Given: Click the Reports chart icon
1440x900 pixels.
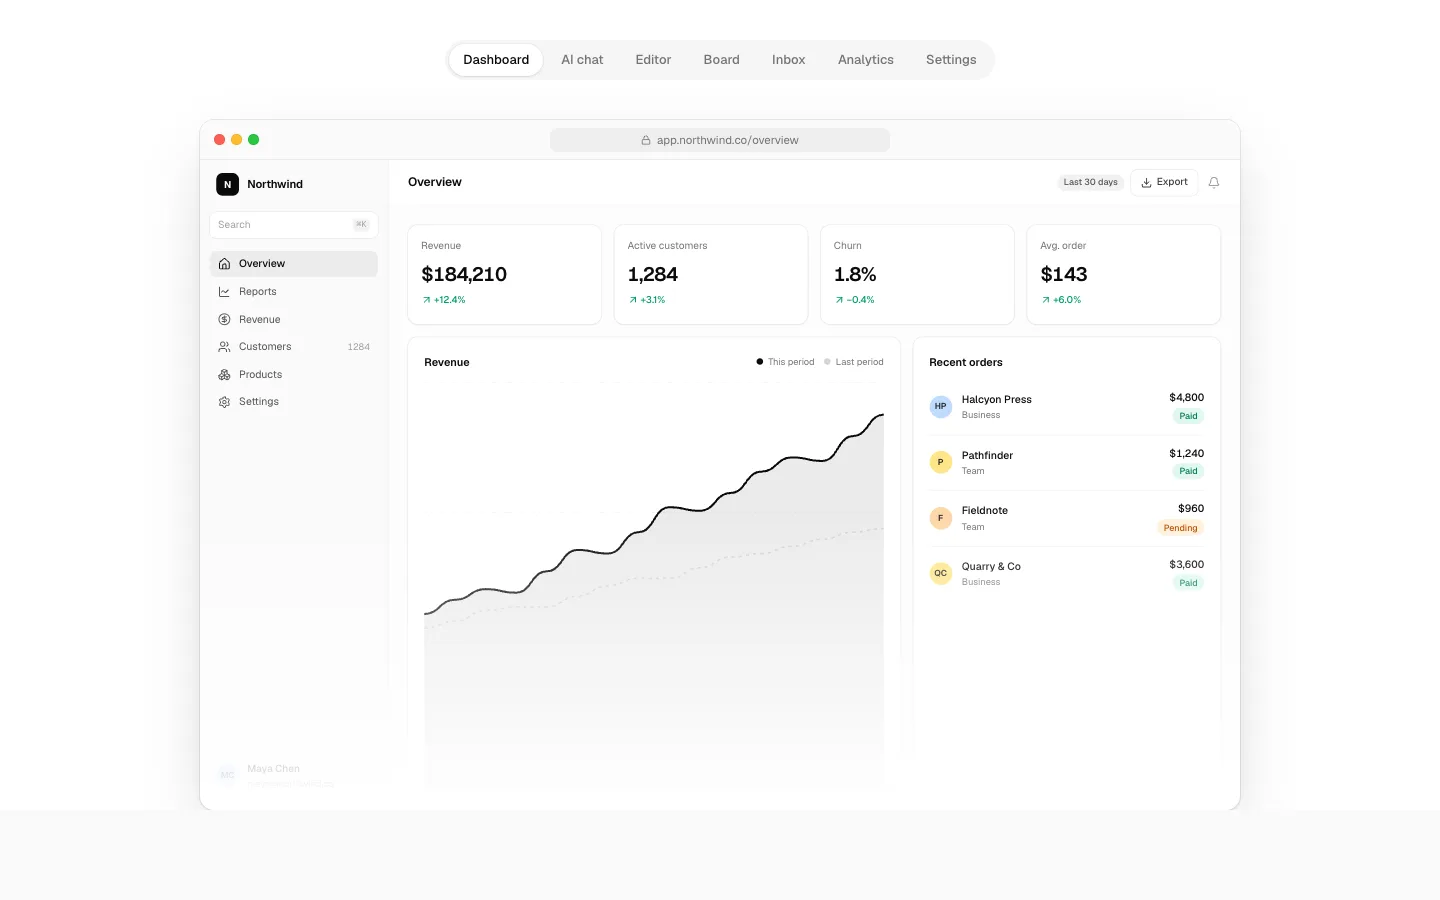Looking at the screenshot, I should coord(224,292).
